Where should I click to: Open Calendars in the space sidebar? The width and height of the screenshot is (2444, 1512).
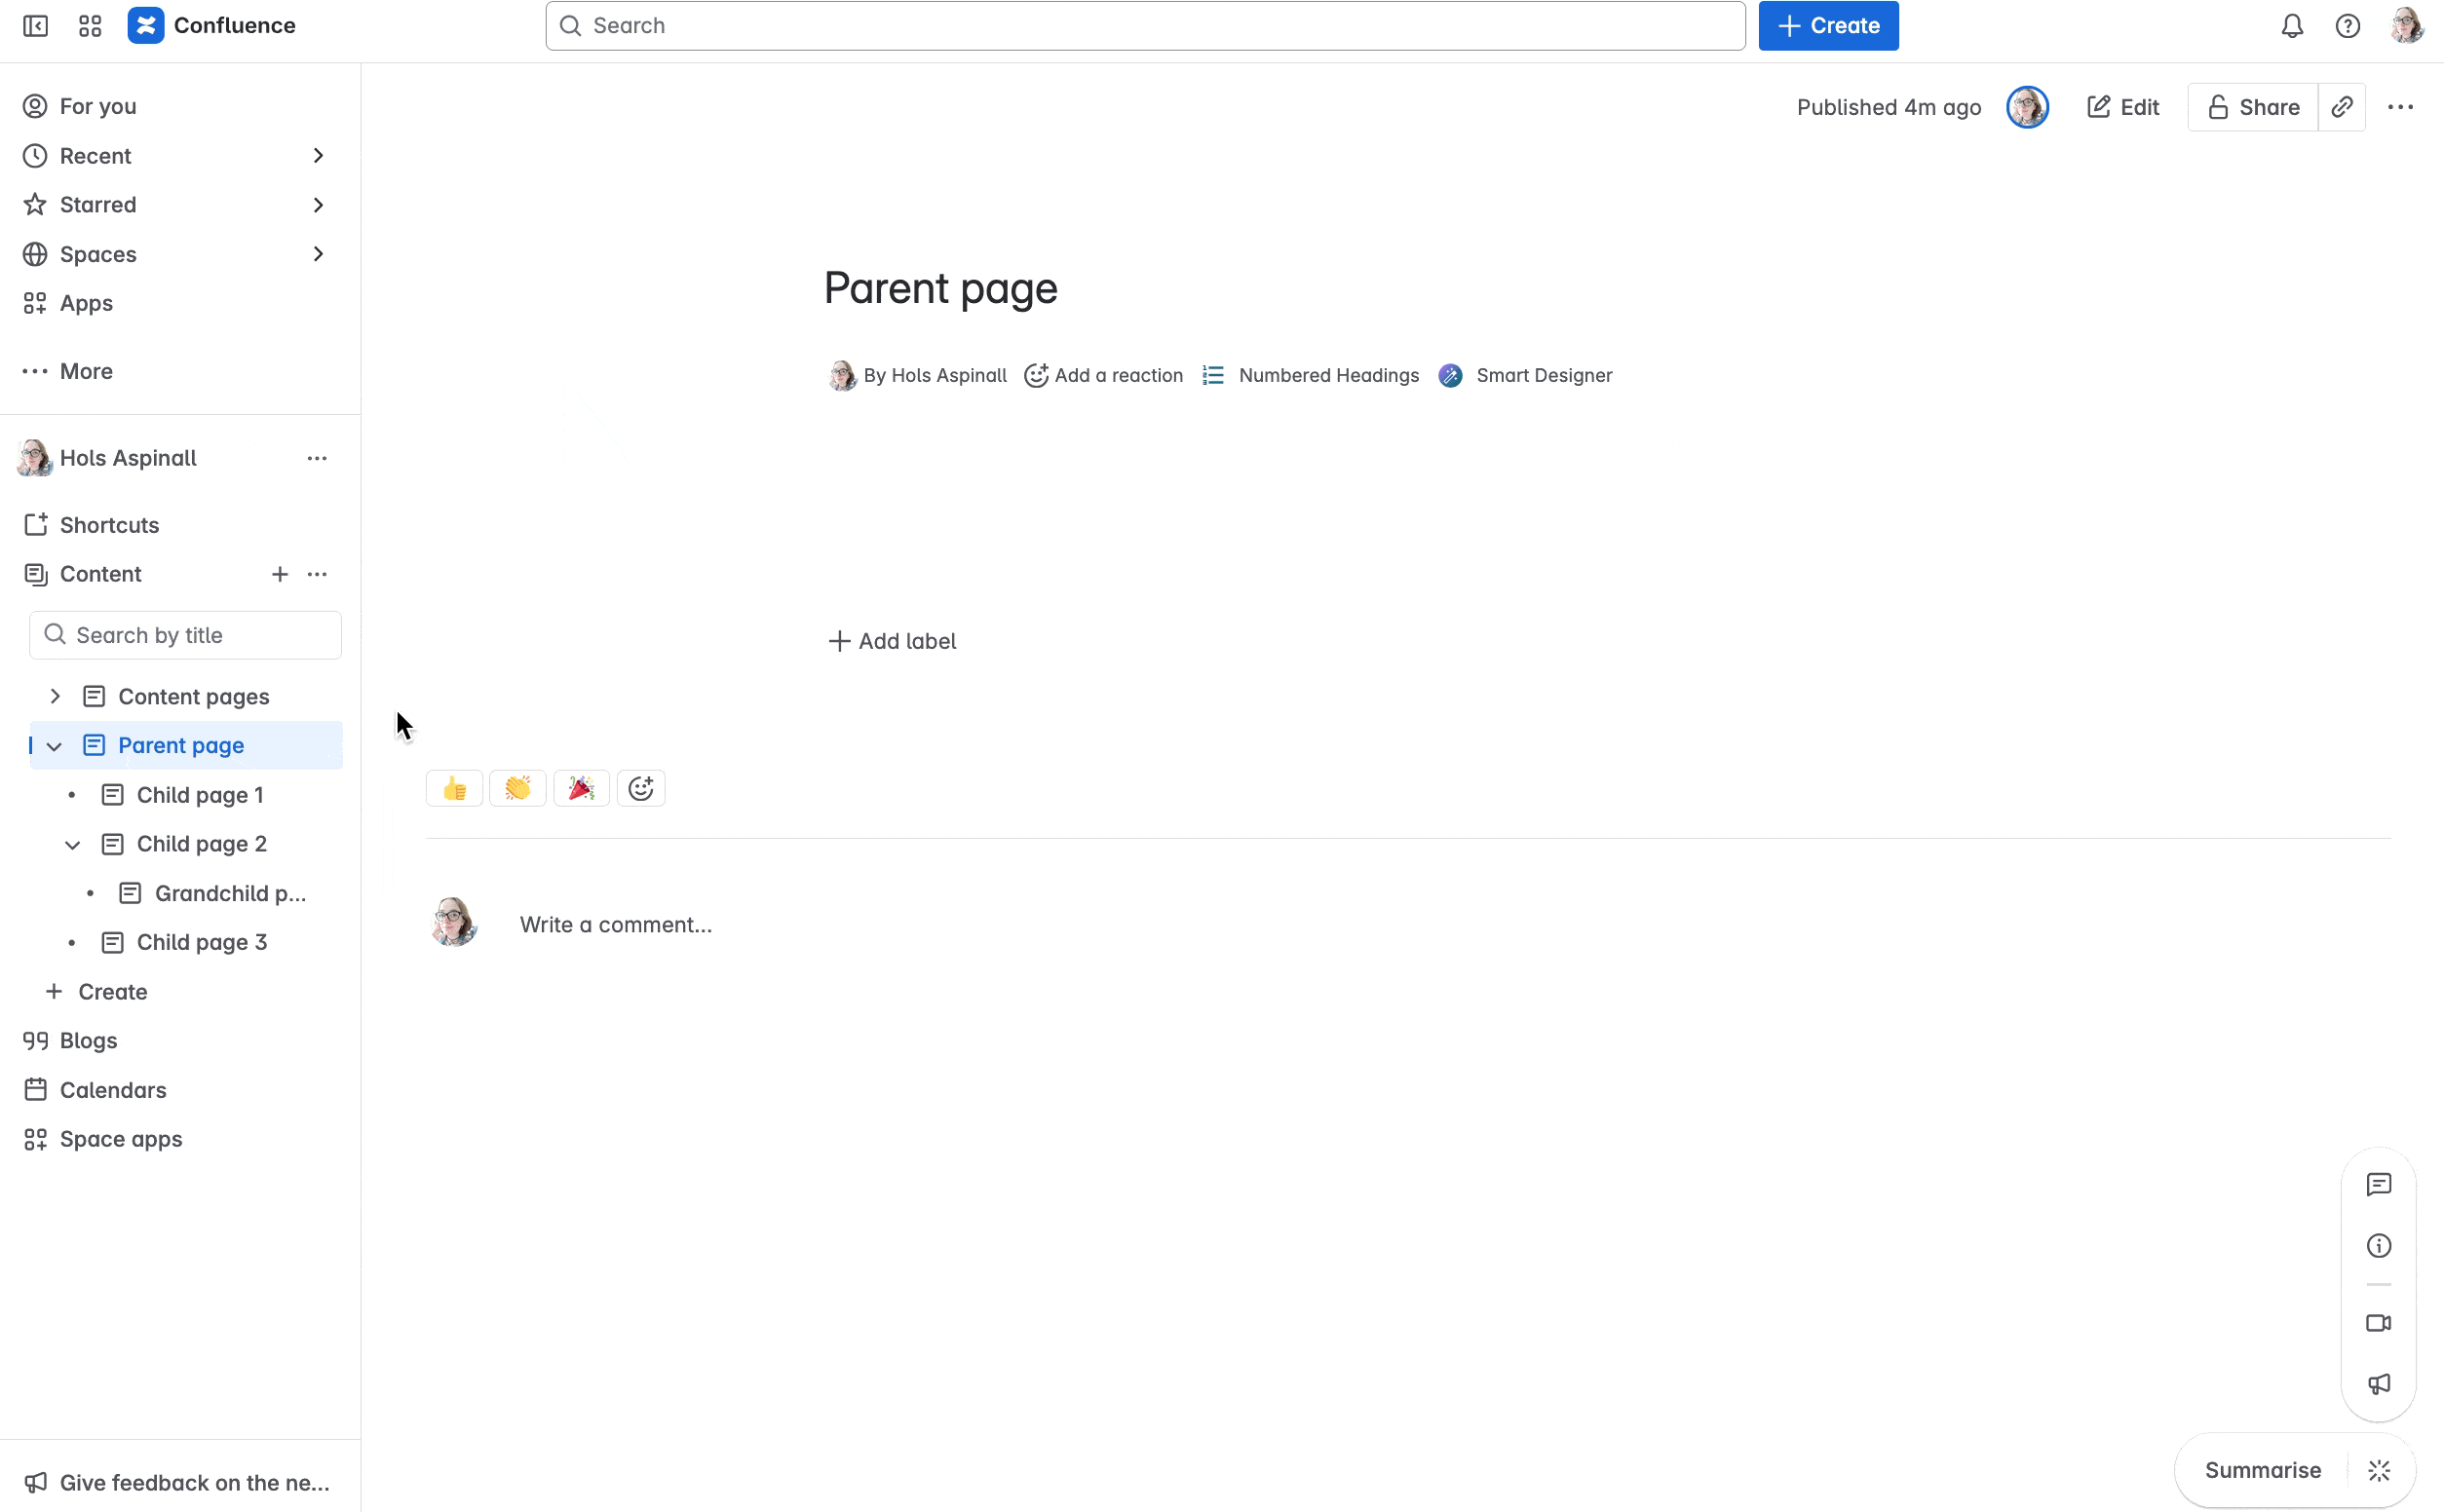click(x=112, y=1090)
